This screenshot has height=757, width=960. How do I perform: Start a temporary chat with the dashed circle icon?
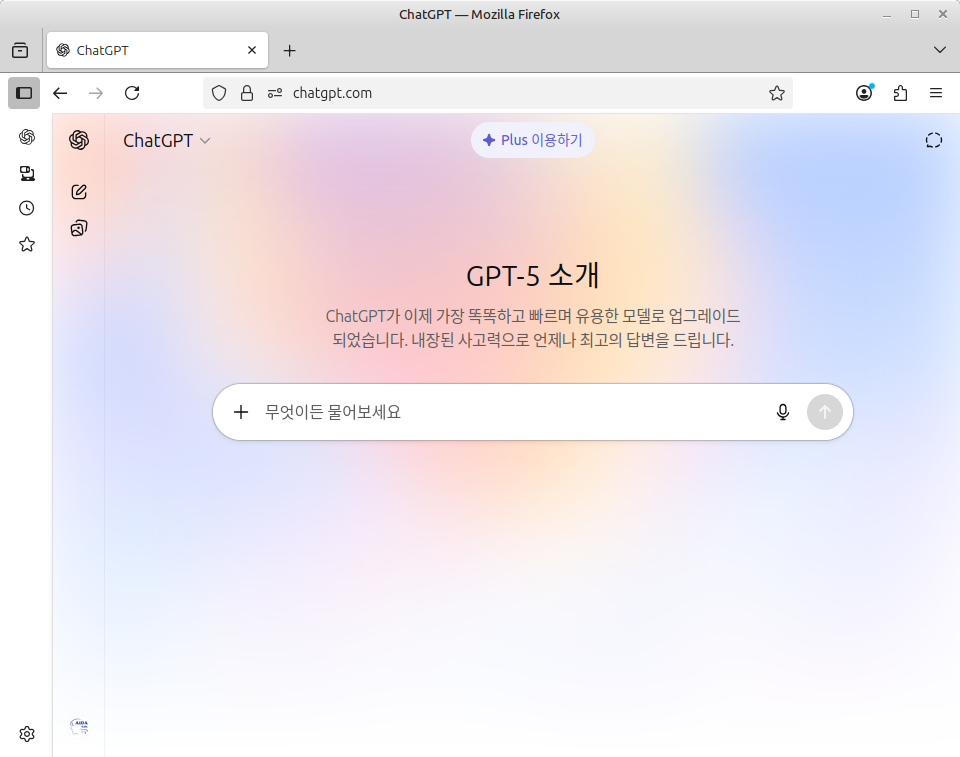click(934, 140)
